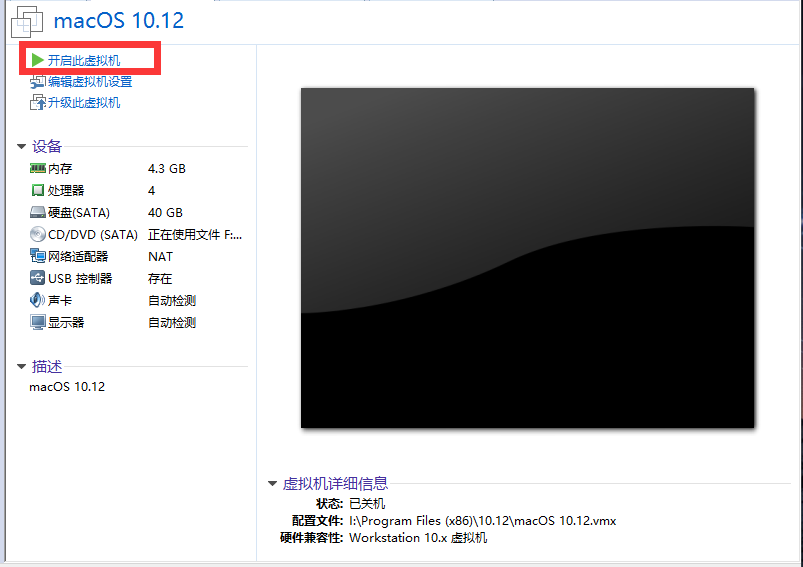Image resolution: width=803 pixels, height=567 pixels.
Task: Click the display (显示器) monitor icon
Action: pos(37,322)
